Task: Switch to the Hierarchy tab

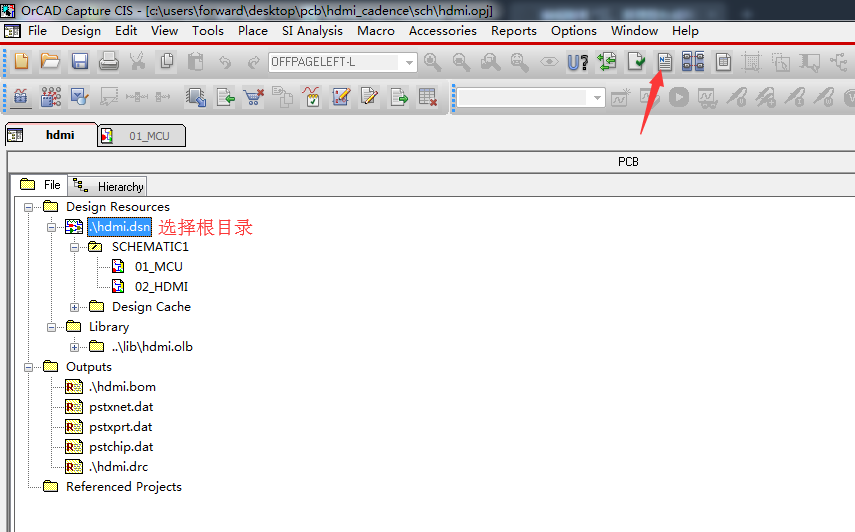Action: 108,186
